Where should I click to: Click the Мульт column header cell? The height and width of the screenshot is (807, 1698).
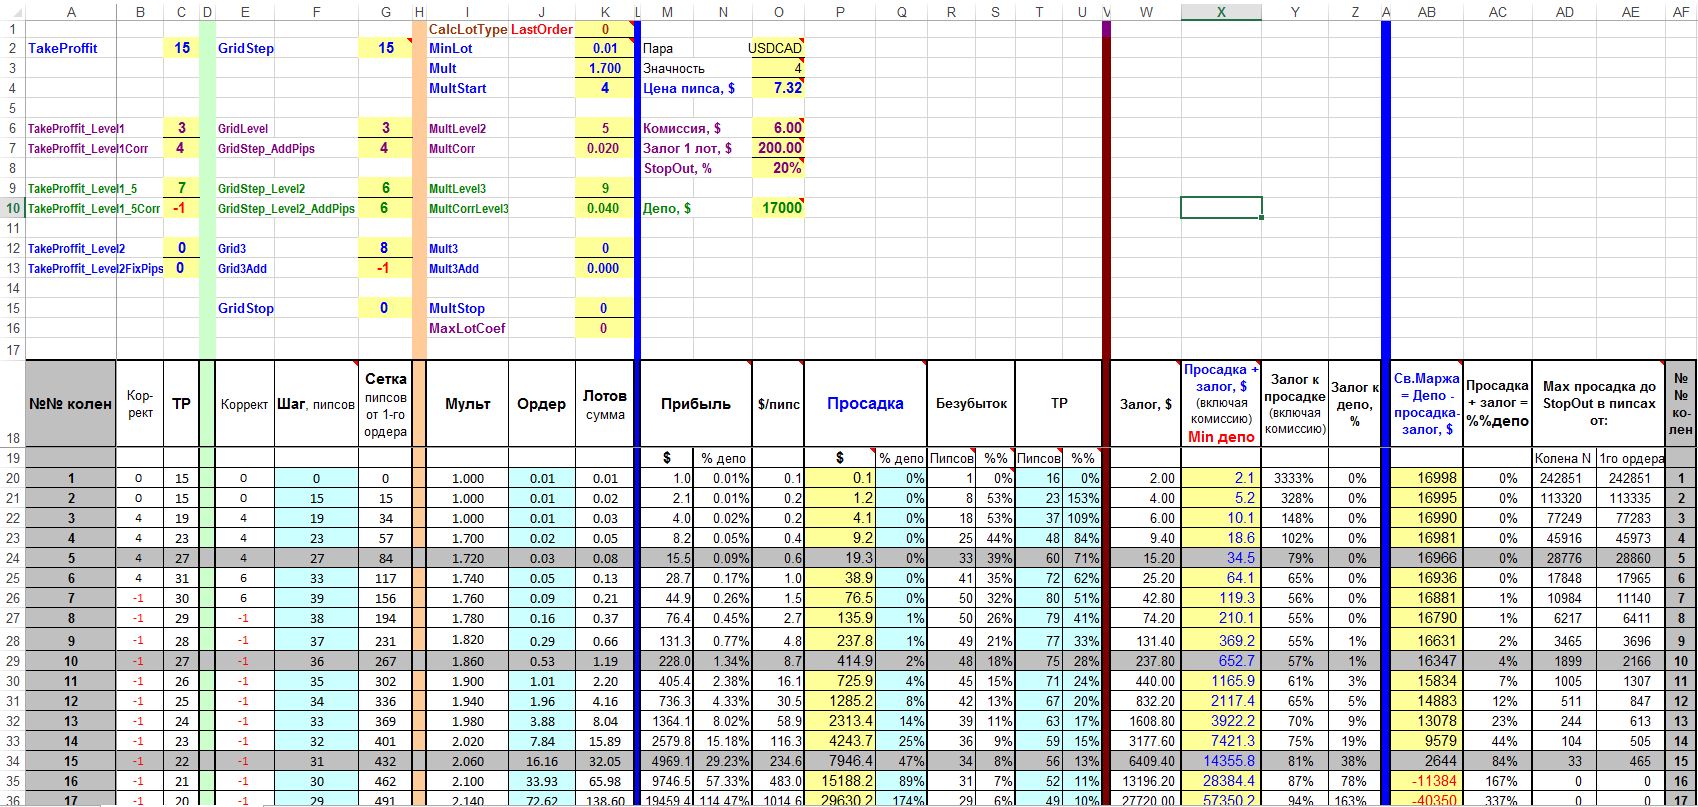point(468,404)
